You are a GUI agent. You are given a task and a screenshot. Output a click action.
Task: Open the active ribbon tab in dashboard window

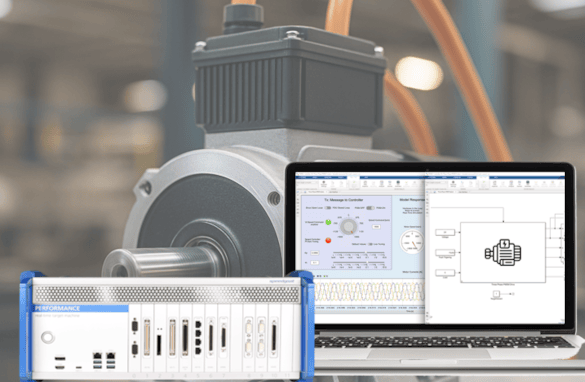click(x=354, y=178)
